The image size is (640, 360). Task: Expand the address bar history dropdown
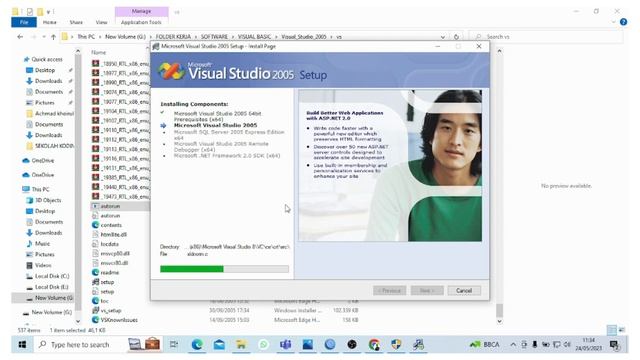(443, 37)
